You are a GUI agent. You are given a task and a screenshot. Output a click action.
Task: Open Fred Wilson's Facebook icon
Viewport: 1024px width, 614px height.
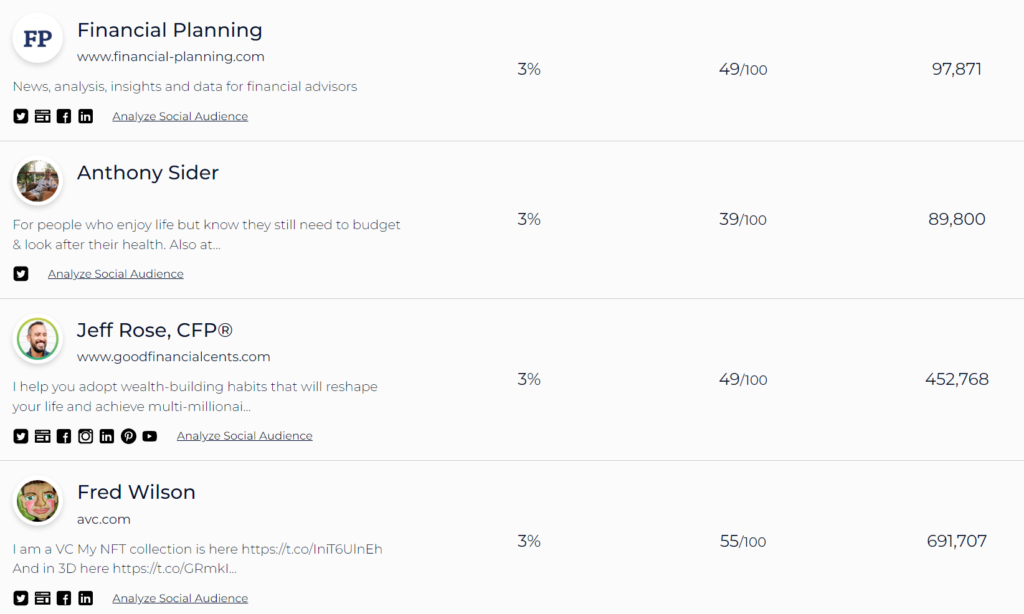64,598
